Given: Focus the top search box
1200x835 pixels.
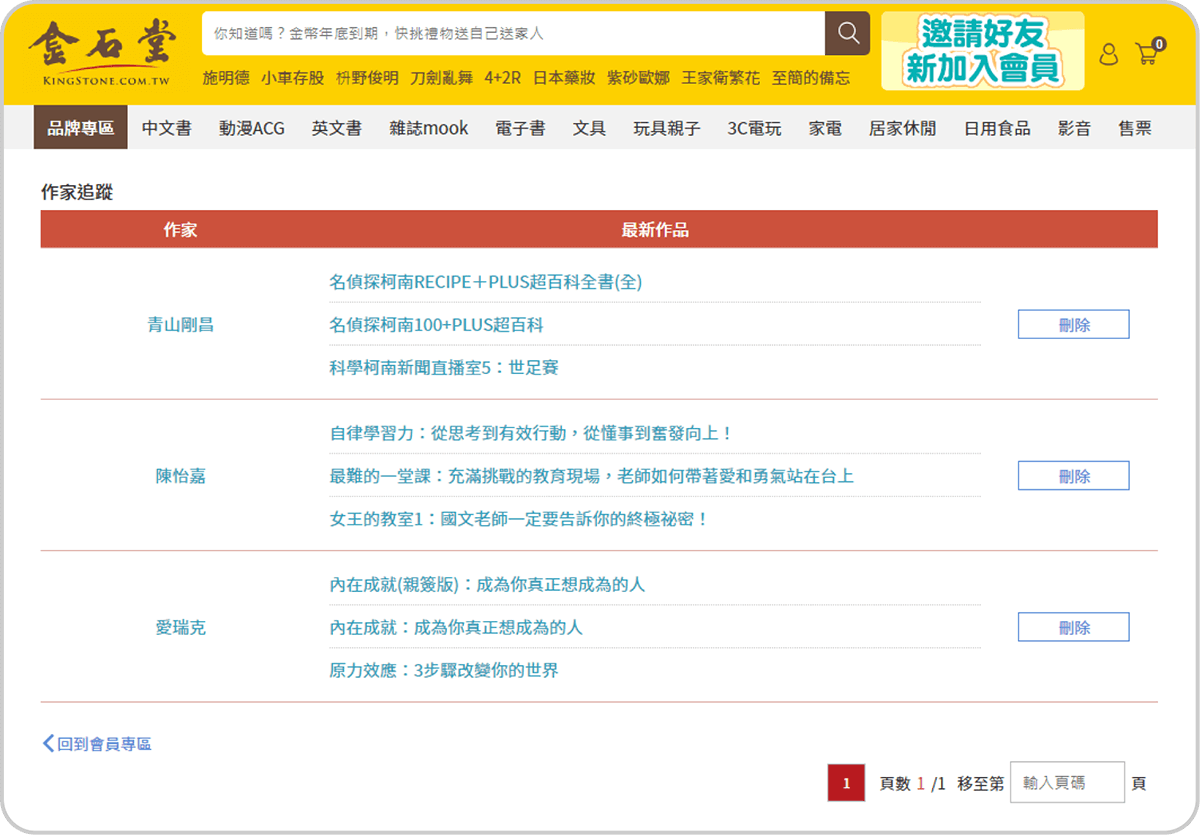Looking at the screenshot, I should (x=512, y=34).
